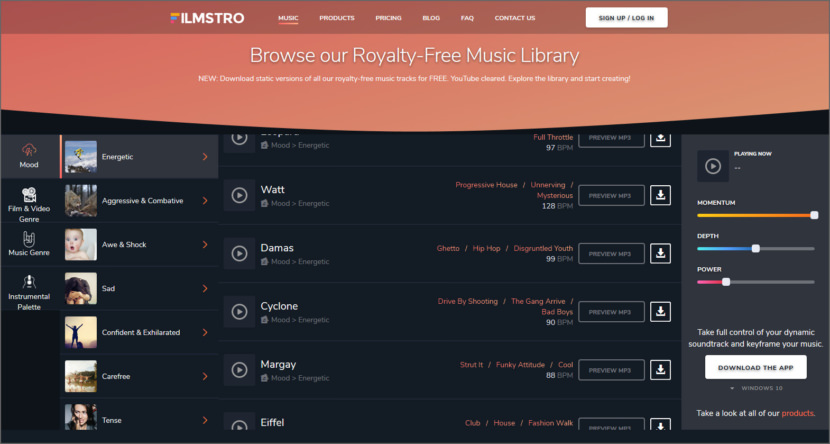
Task: Open the Pricing page
Action: [389, 18]
